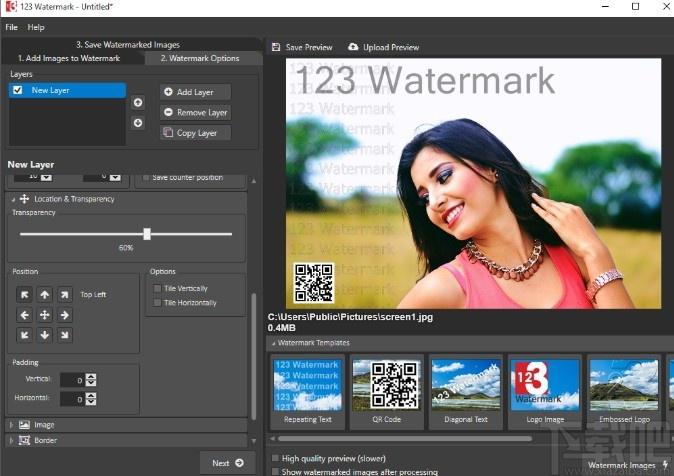The width and height of the screenshot is (674, 476).
Task: Enable High quality preview (slower)
Action: tap(275, 458)
